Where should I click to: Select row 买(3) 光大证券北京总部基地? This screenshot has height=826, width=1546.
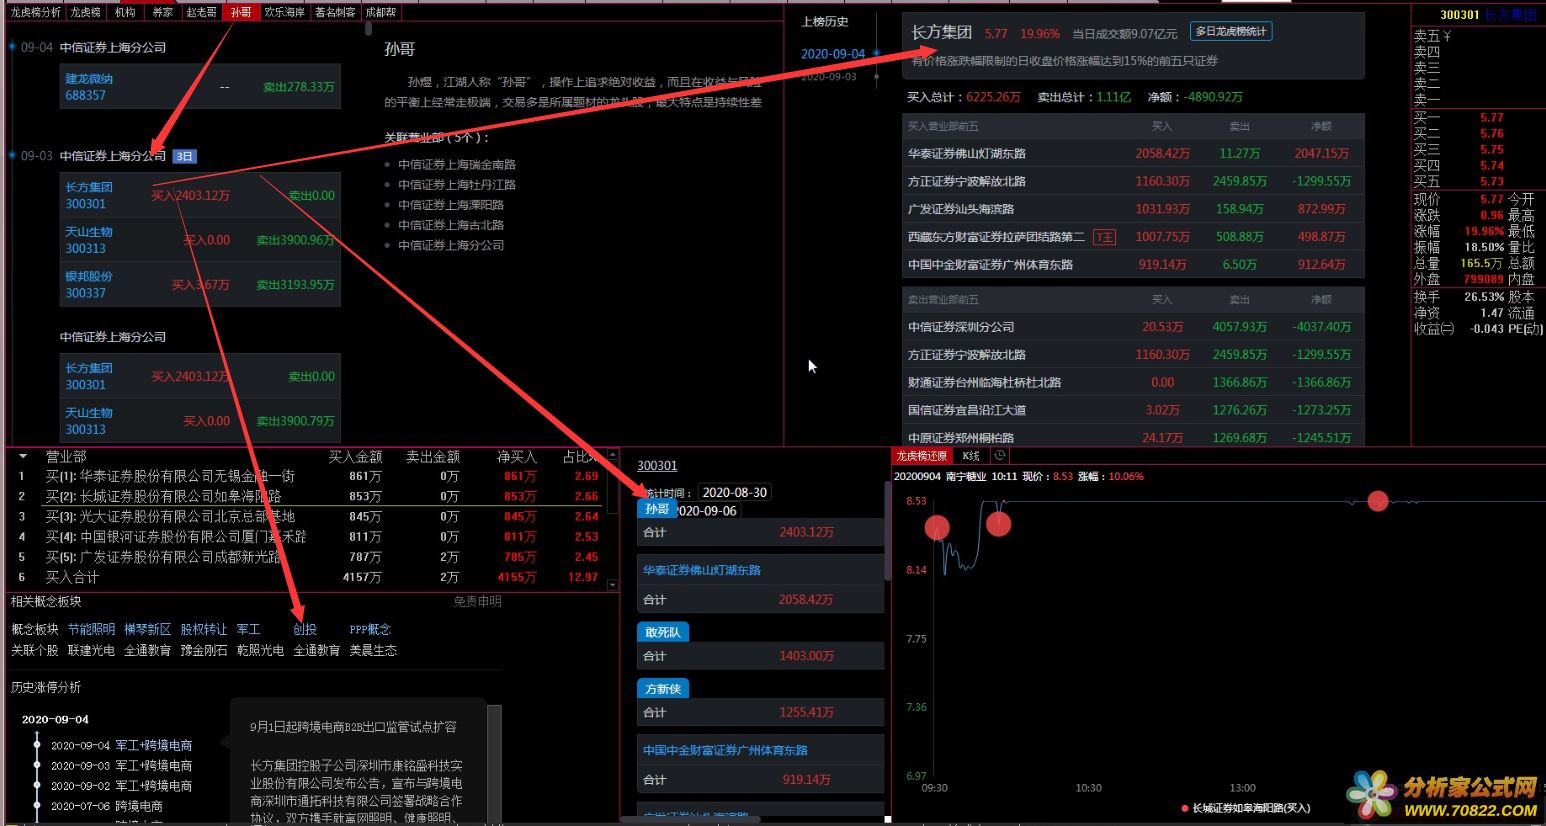pos(309,516)
